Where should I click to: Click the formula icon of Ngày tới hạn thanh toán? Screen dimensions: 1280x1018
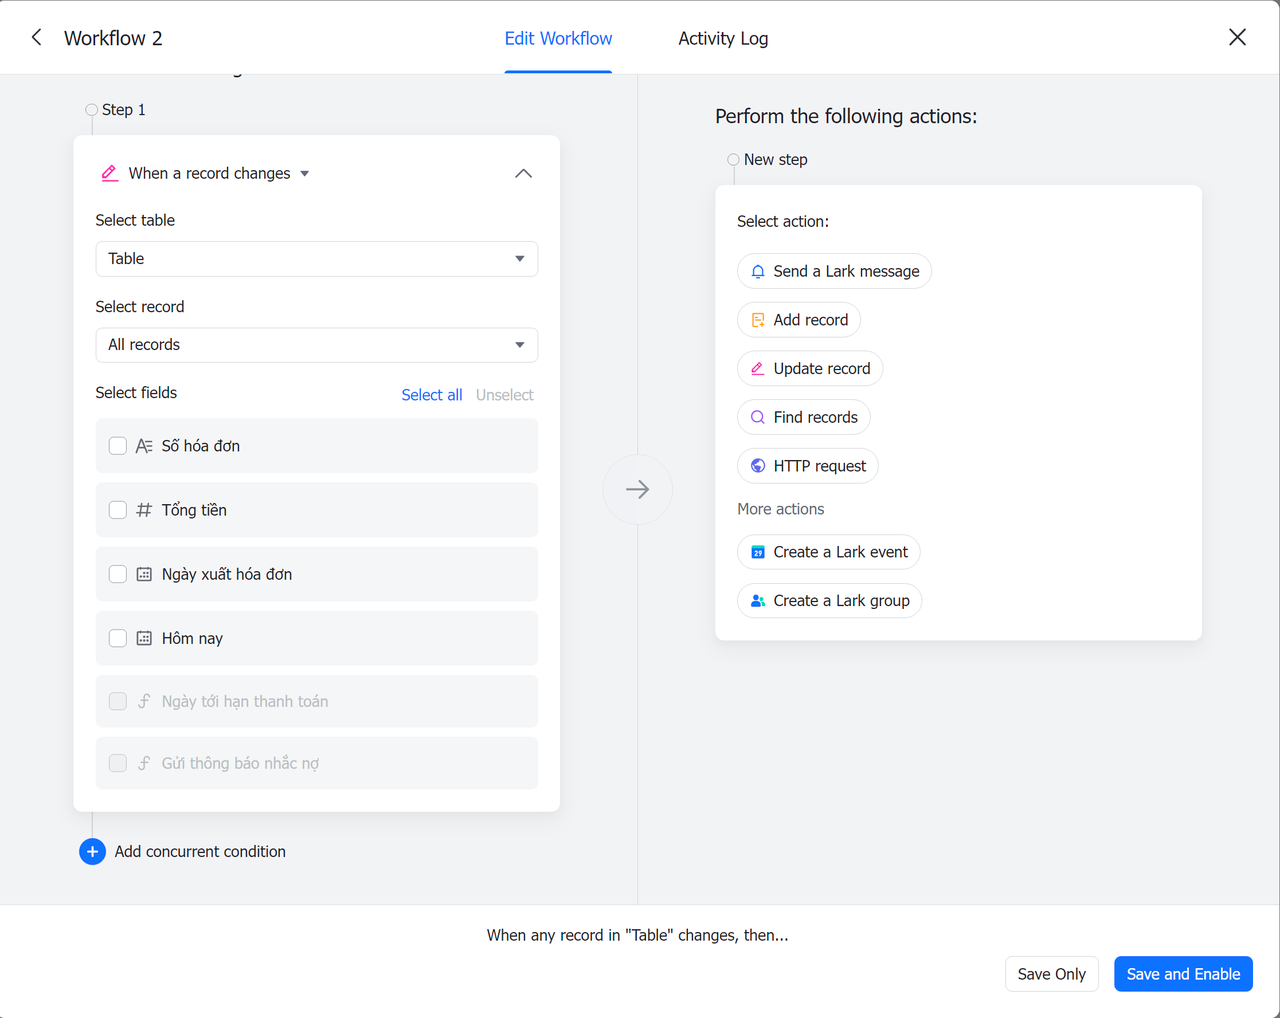[144, 701]
